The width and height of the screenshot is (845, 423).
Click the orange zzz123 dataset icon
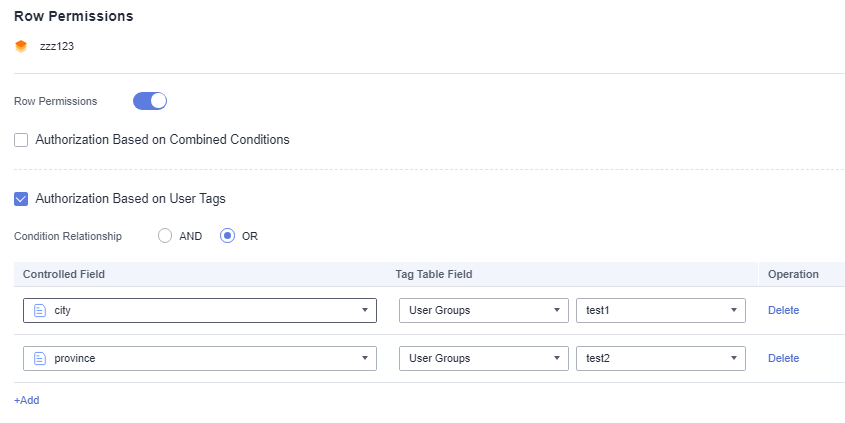21,46
